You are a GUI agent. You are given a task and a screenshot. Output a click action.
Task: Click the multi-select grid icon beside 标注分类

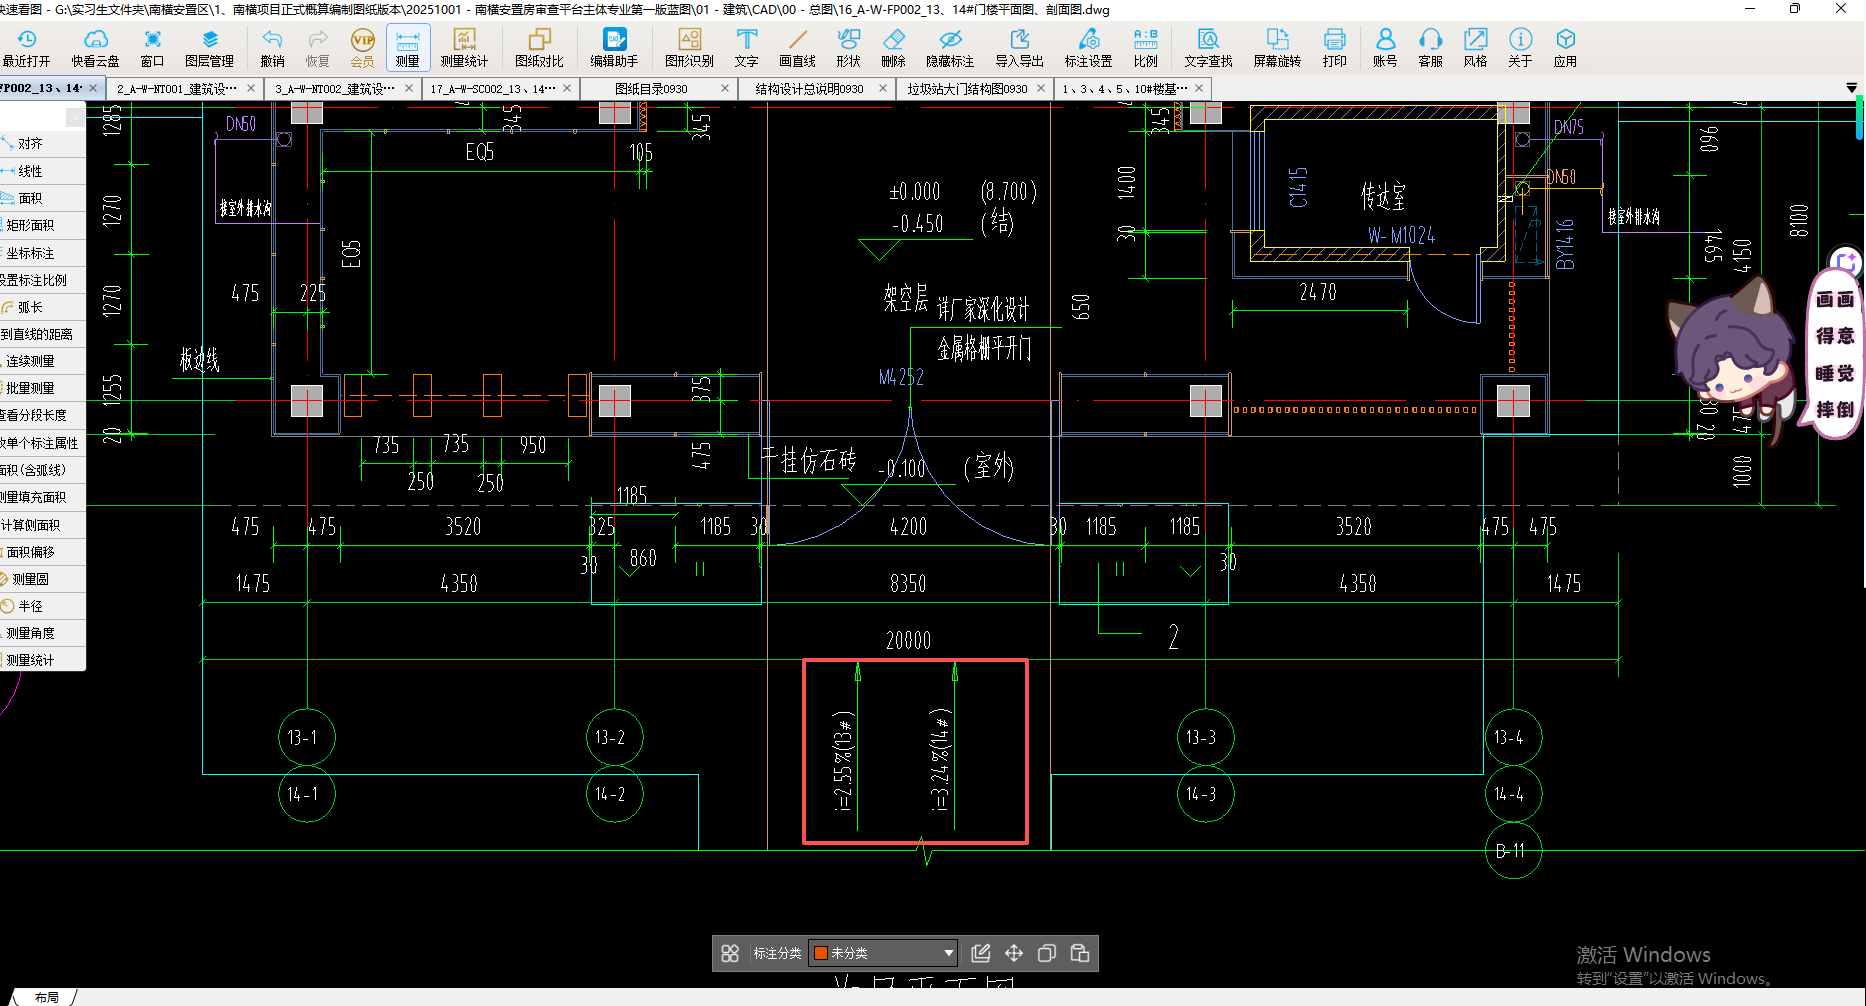coord(730,953)
